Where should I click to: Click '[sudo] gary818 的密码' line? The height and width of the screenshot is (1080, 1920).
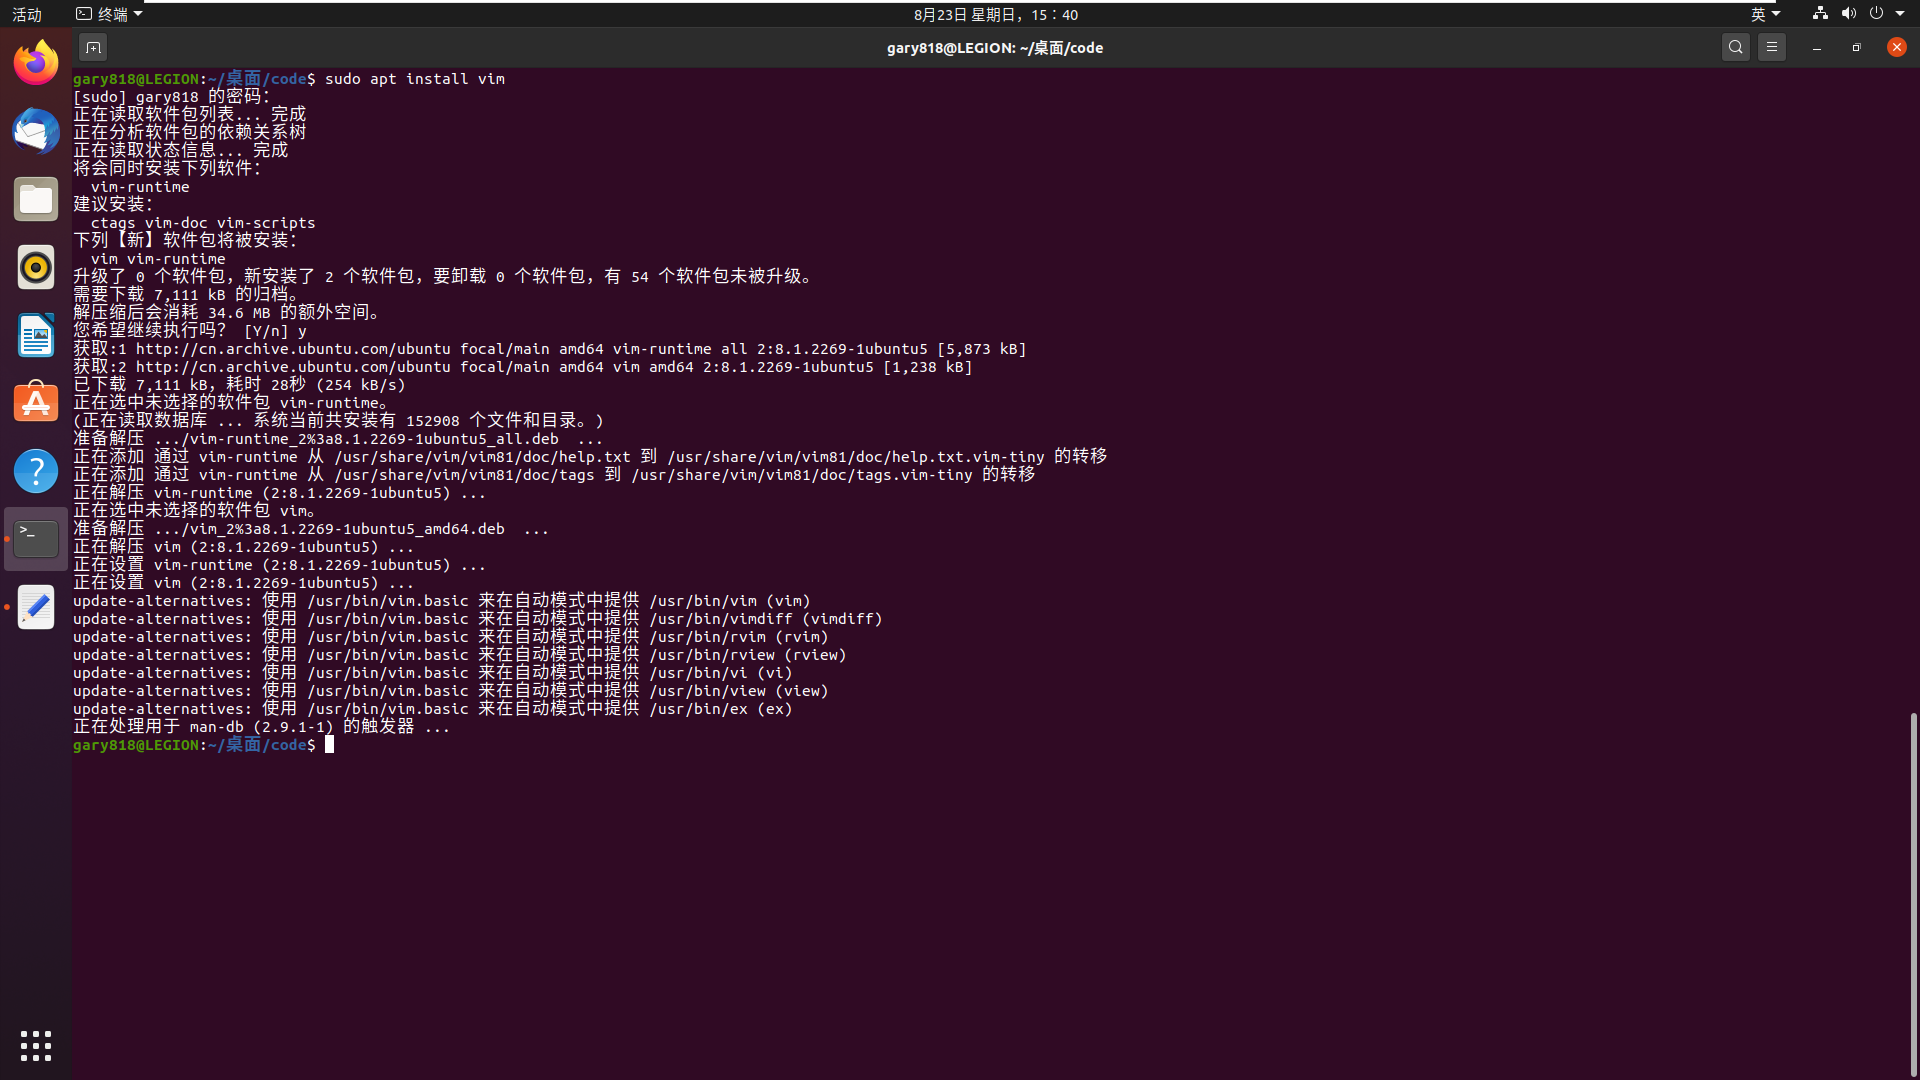172,97
